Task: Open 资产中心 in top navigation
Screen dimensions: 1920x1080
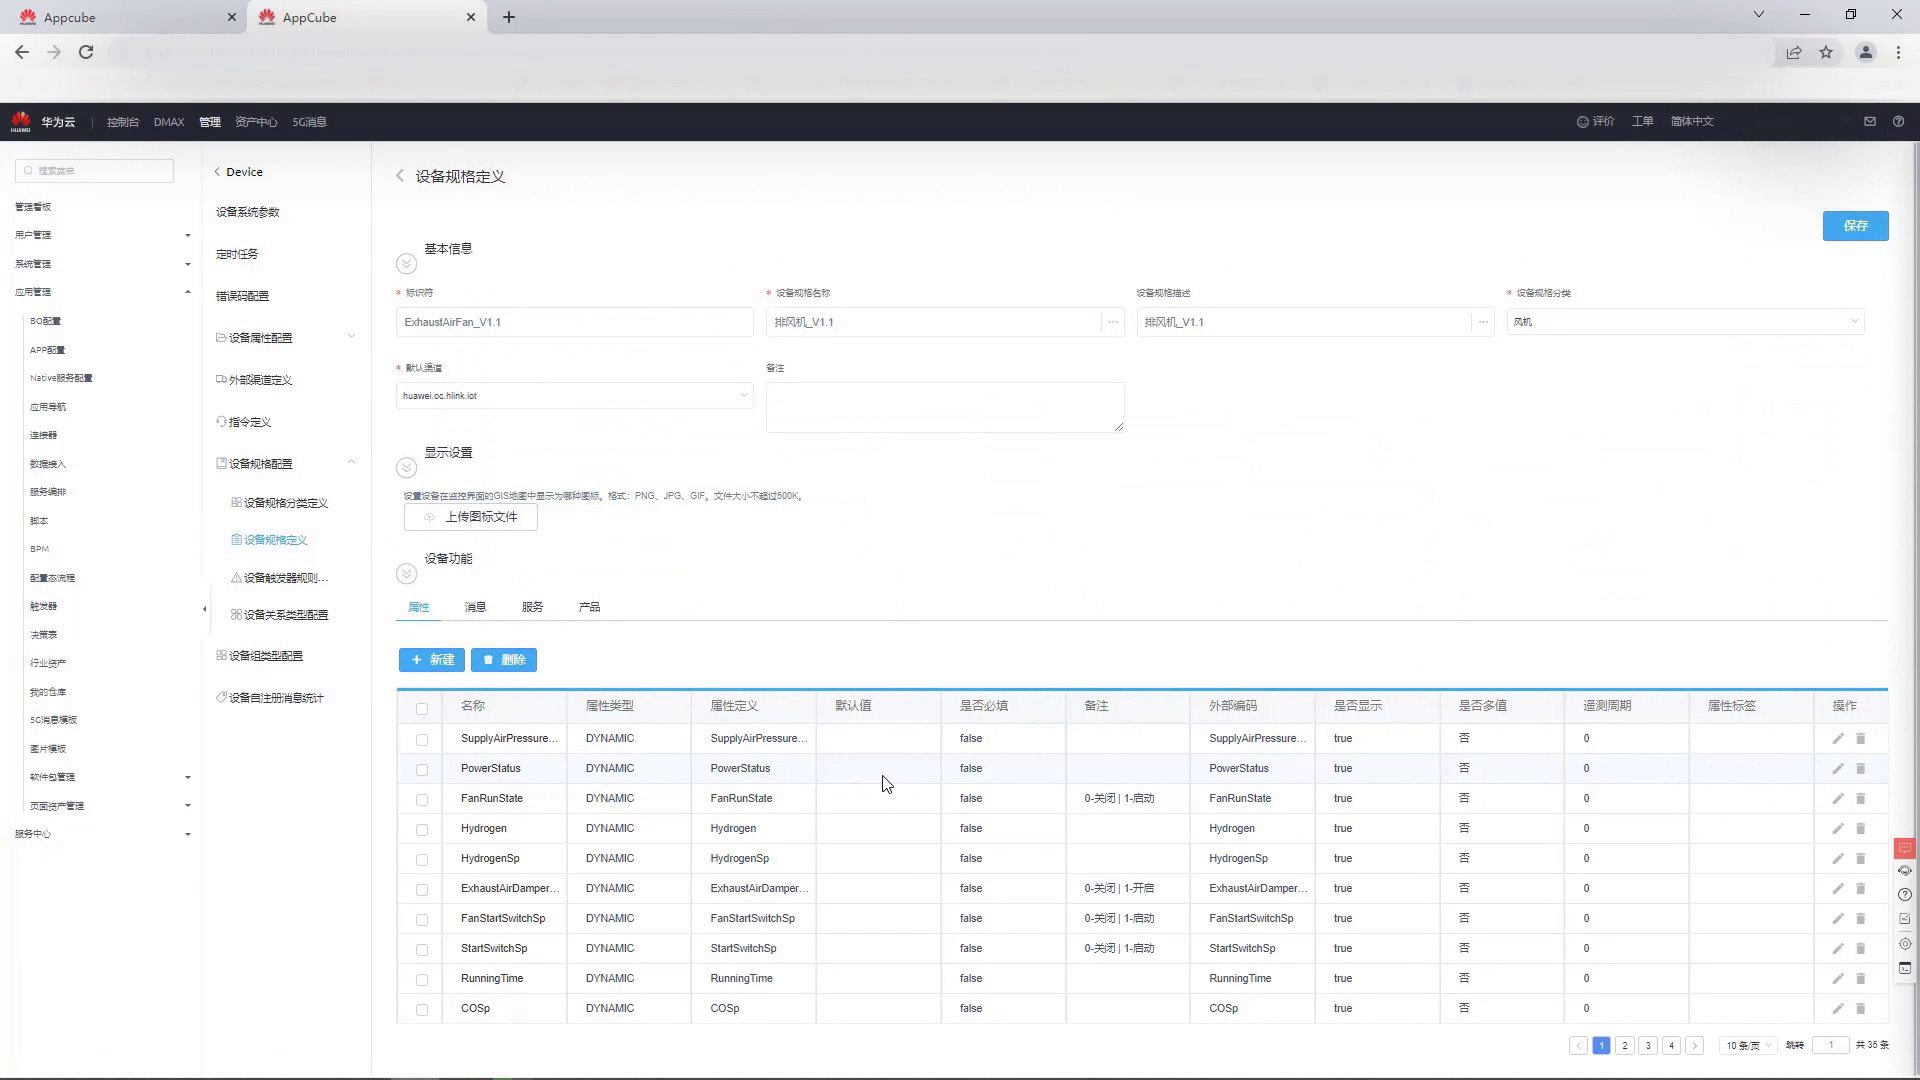Action: tap(256, 122)
